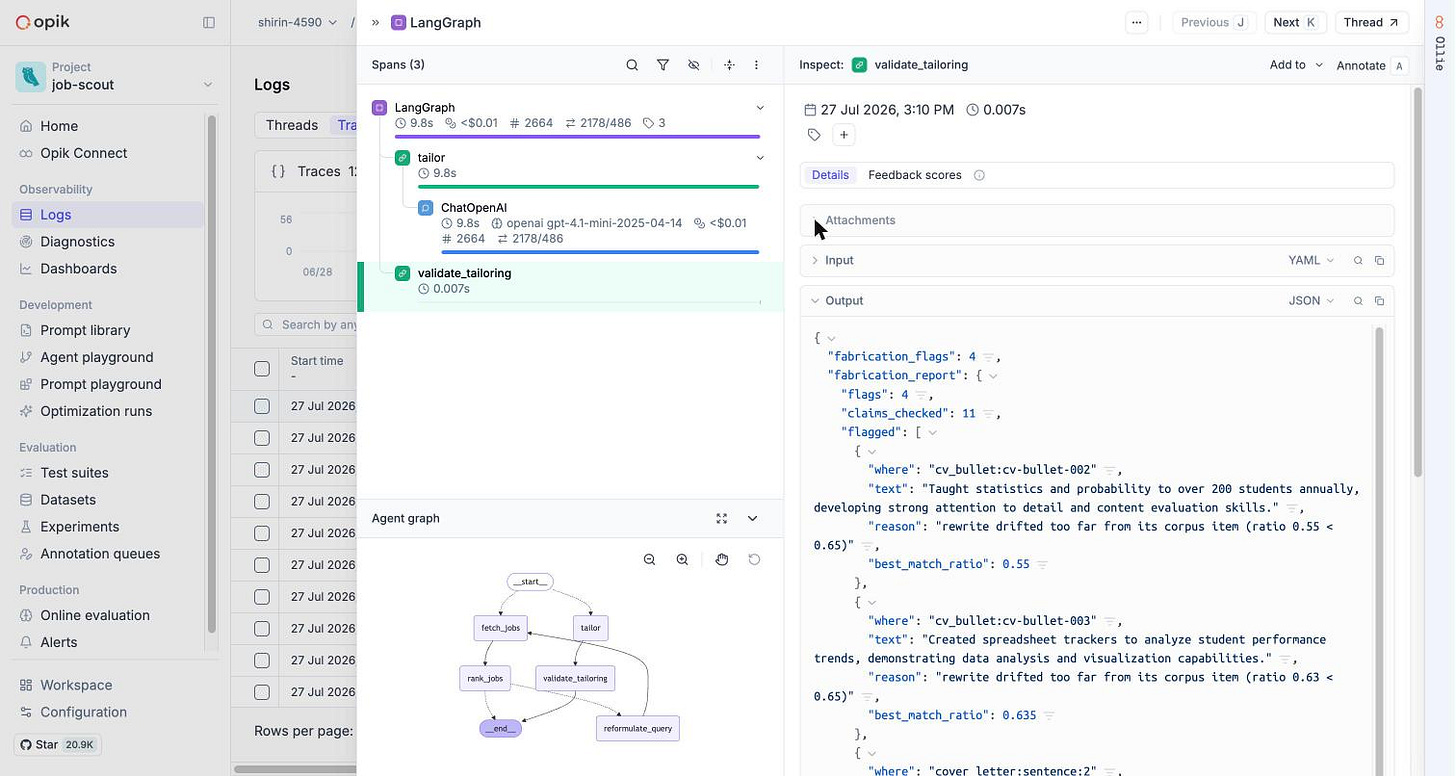Switch to the Details tab
This screenshot has height=776, width=1456.
[x=830, y=175]
